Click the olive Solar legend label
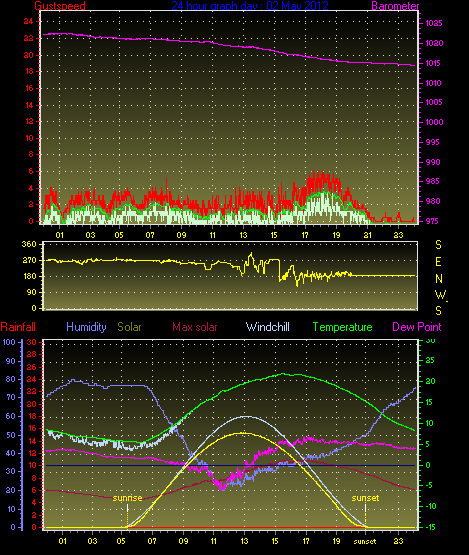 tap(129, 327)
